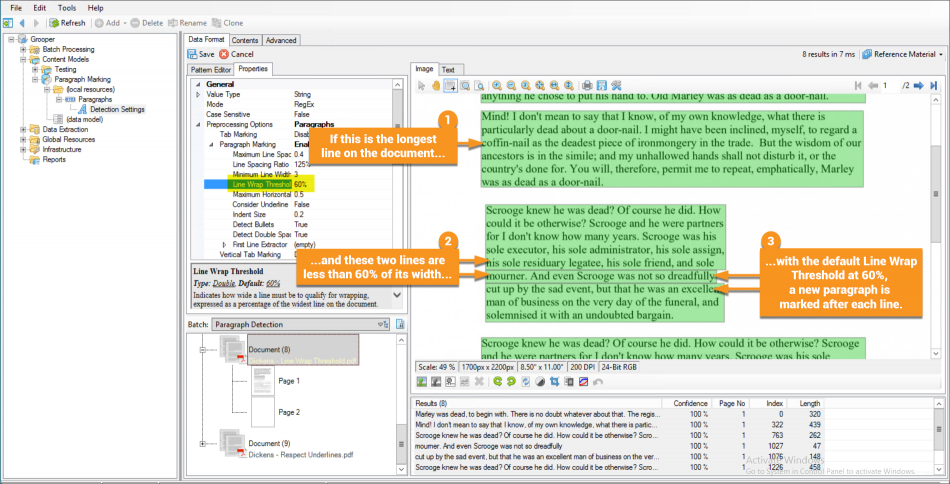
Task: Expand Document (9) in batch list
Action: (202, 443)
